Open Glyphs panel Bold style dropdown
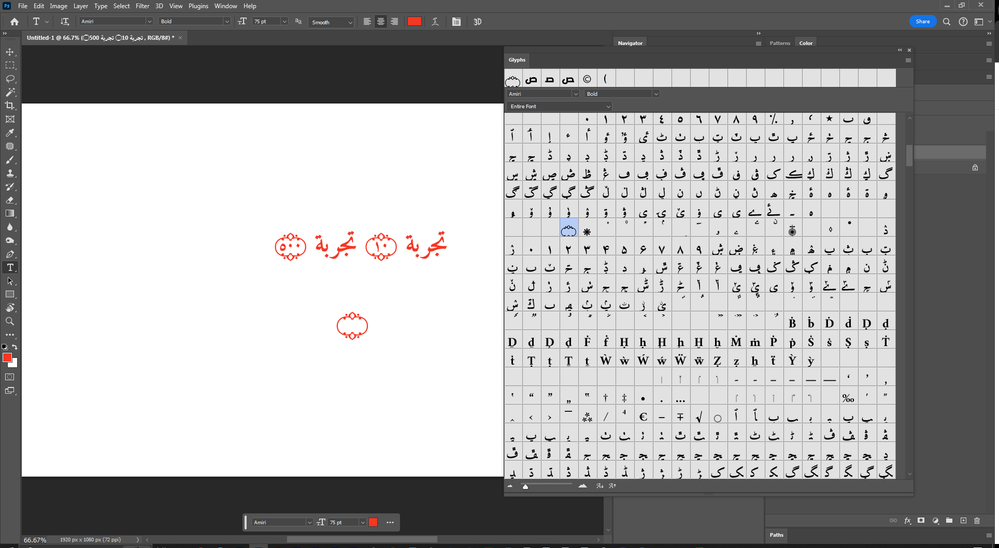Image resolution: width=999 pixels, height=548 pixels. pyautogui.click(x=622, y=94)
